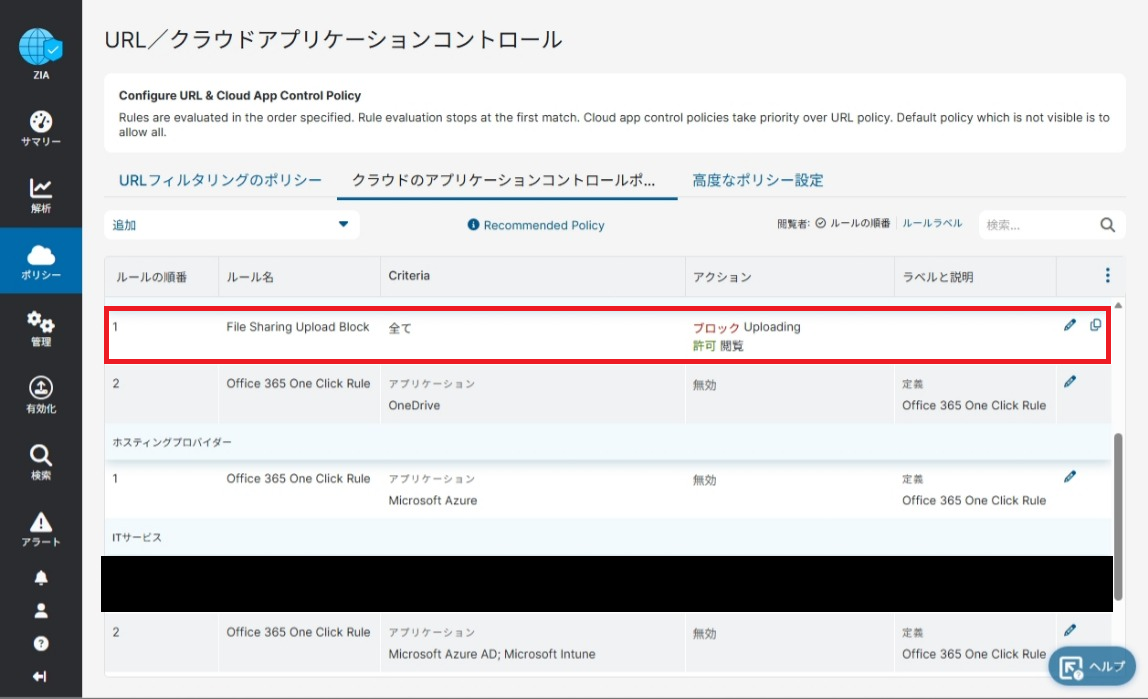The image size is (1148, 699).
Task: Switch to URLフィルタリングのポリシー tab
Action: [220, 180]
